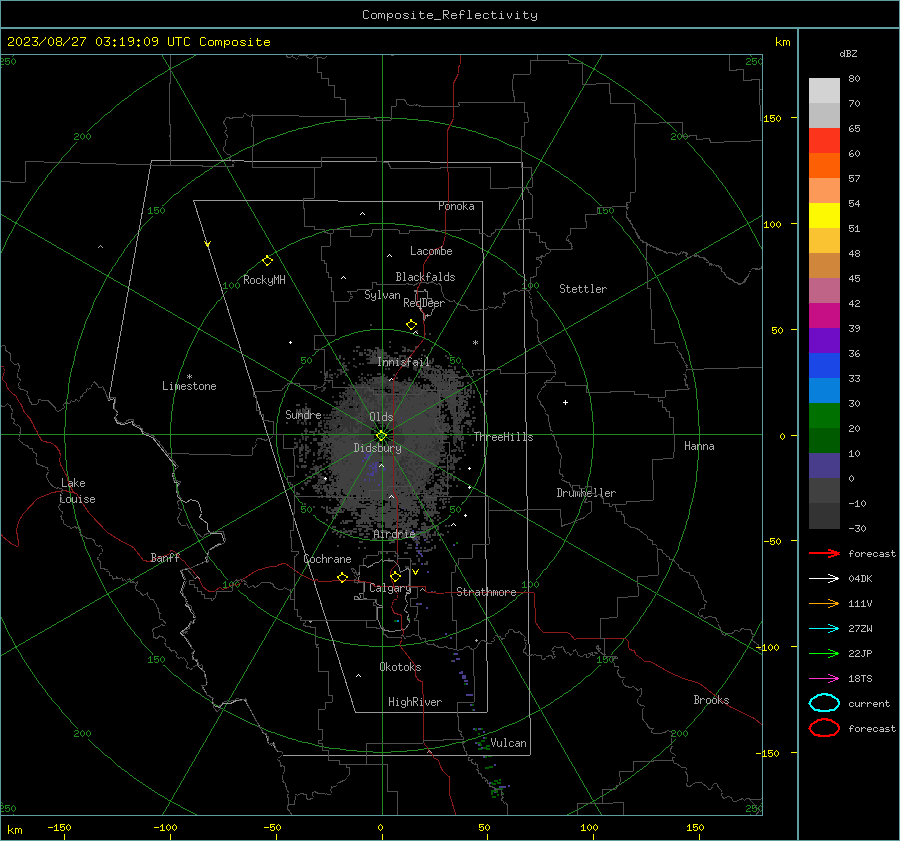Click the dBZ scale header
This screenshot has width=900, height=841.
point(848,53)
